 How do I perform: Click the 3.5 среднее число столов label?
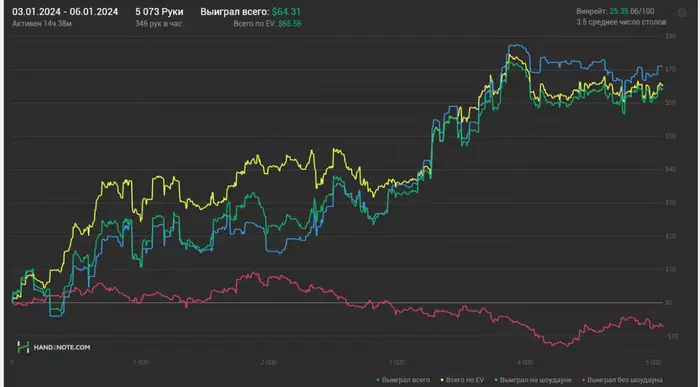(x=621, y=21)
